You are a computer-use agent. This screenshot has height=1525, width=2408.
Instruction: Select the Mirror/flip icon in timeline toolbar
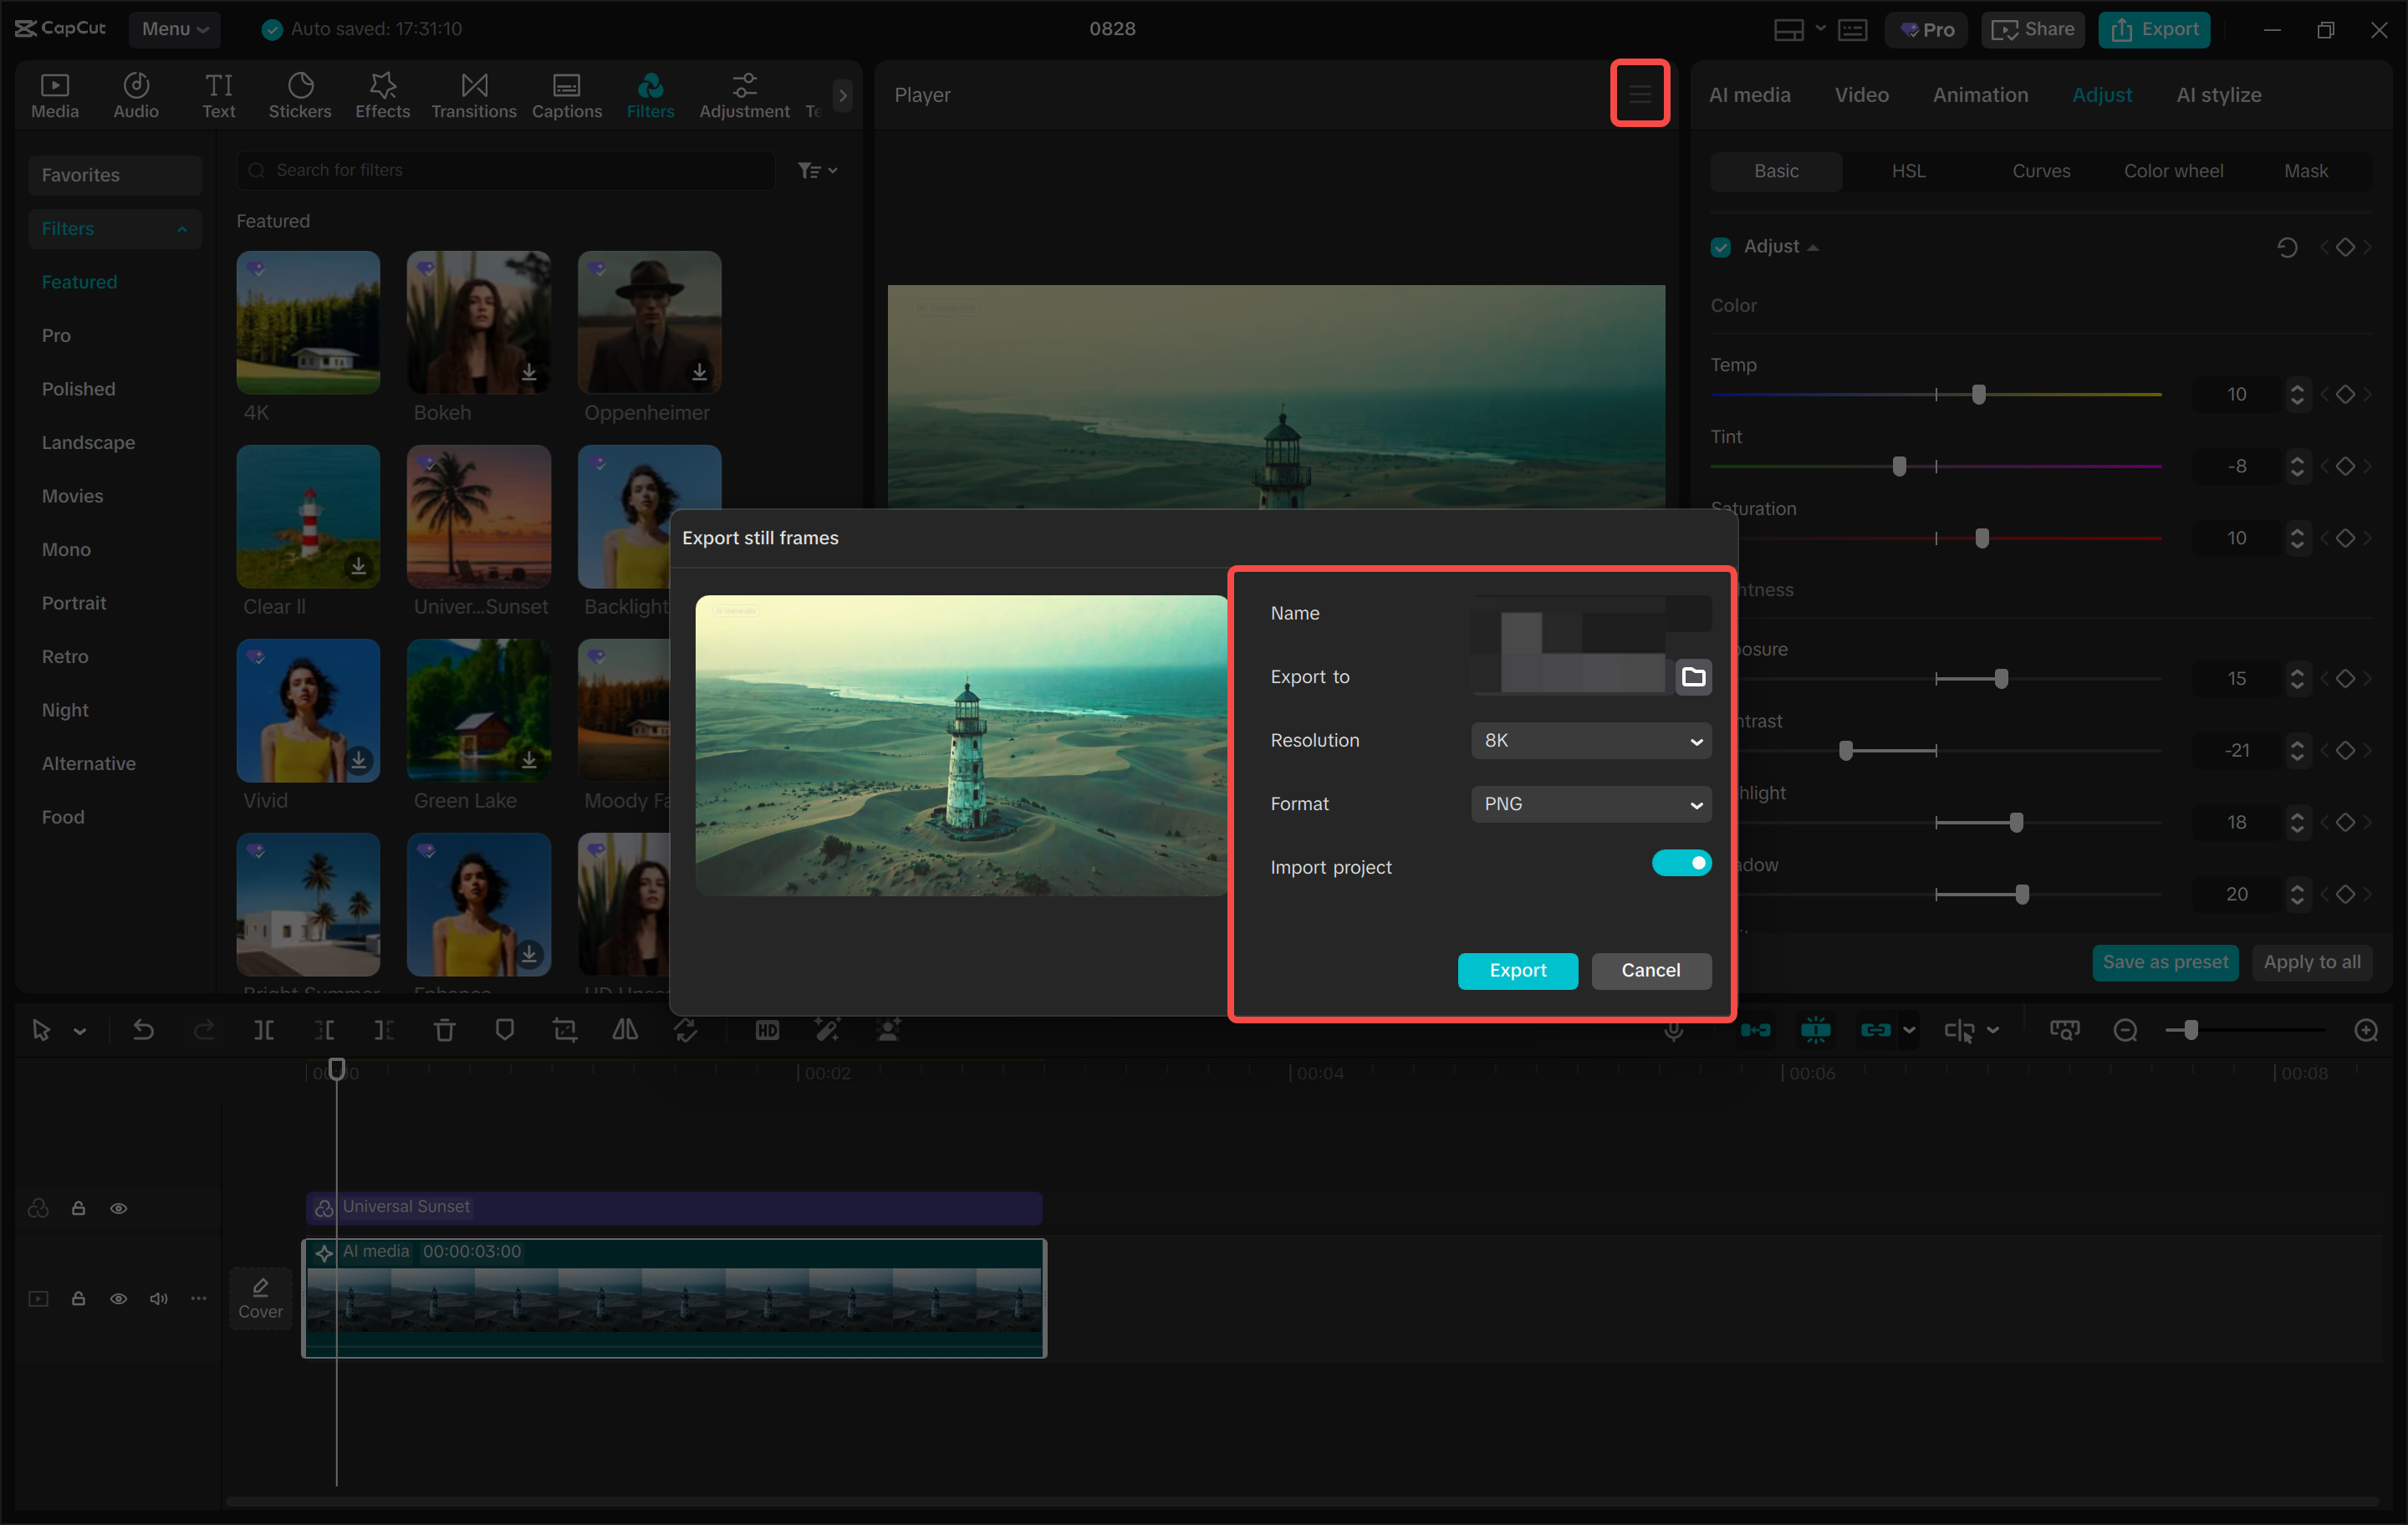tap(625, 1030)
